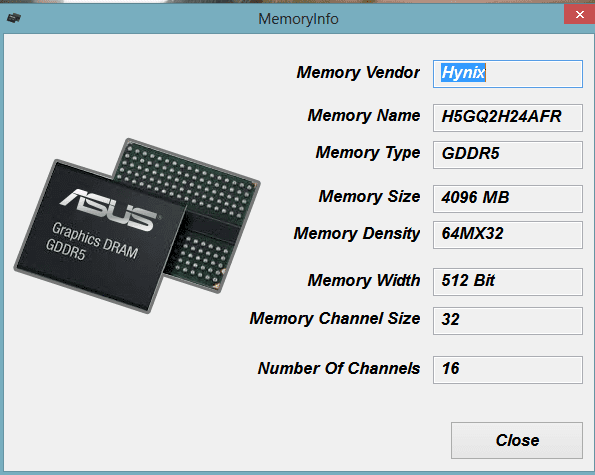Select the Memory Width field 512 Bit
595x475 pixels.
click(508, 282)
